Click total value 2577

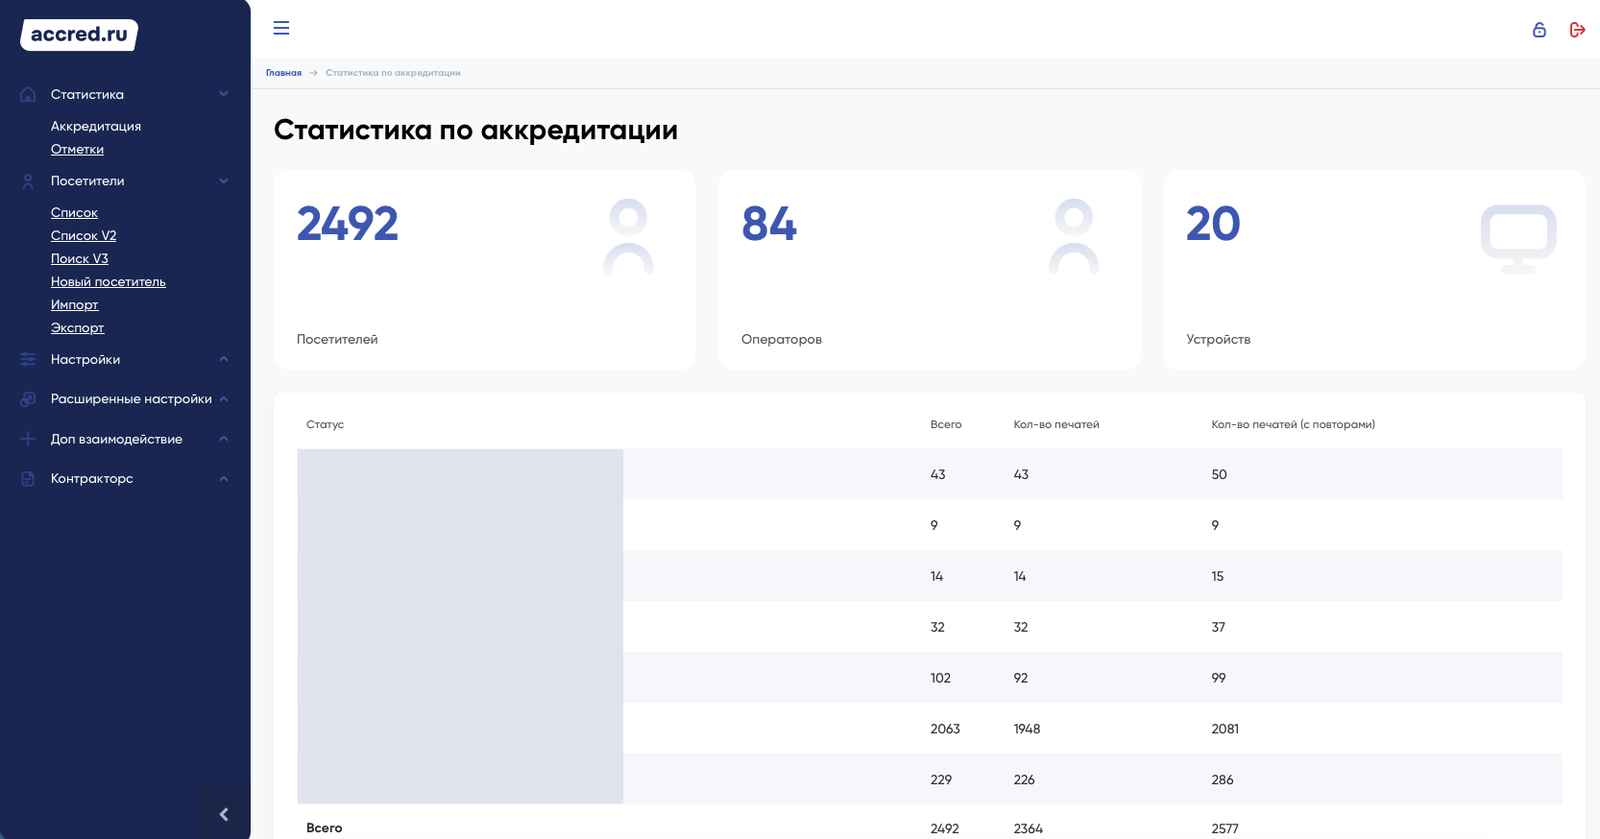[1225, 829]
